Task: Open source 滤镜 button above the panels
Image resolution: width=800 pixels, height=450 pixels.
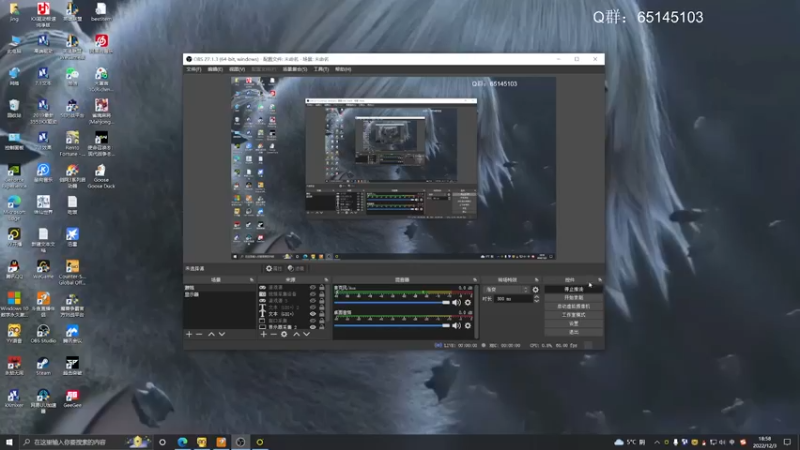Action: [296, 268]
